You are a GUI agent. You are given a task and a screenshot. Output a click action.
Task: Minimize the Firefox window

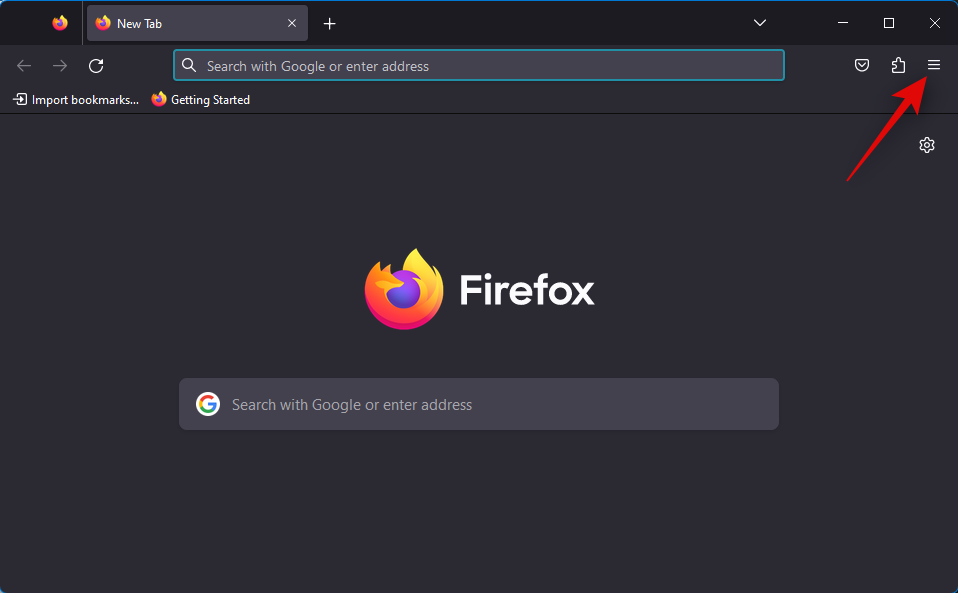coord(843,23)
